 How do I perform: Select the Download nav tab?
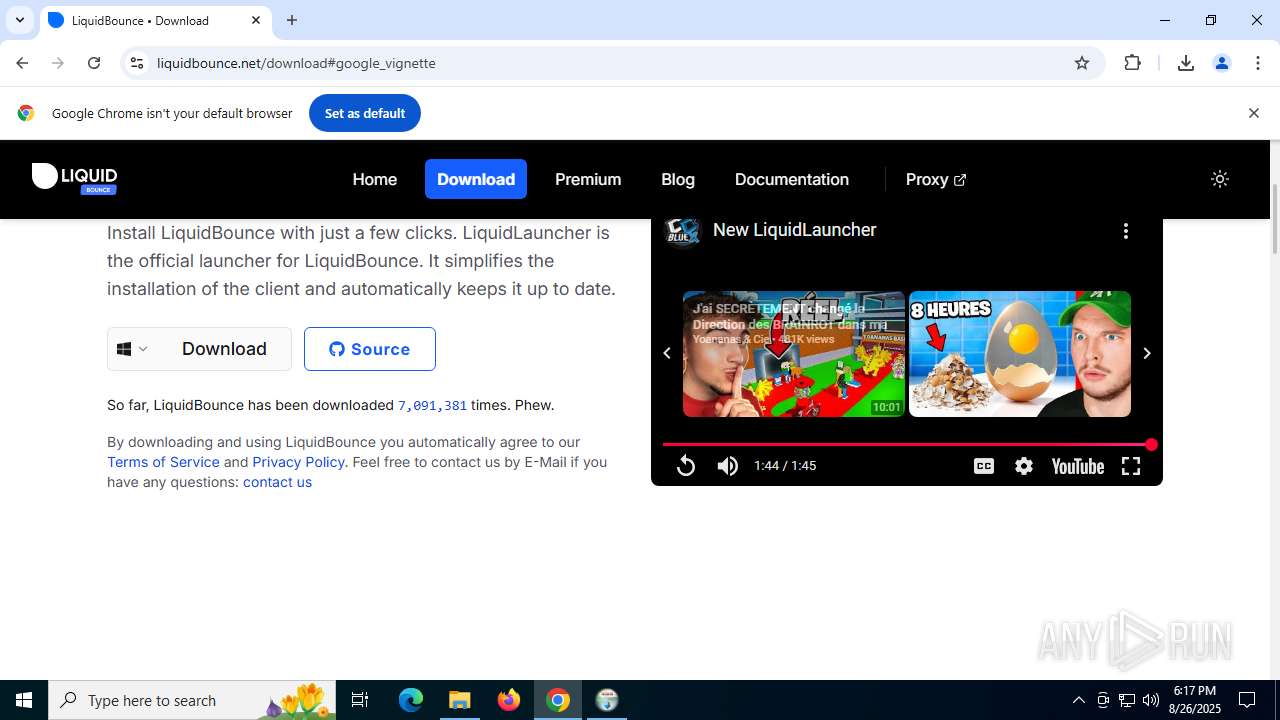coord(476,179)
